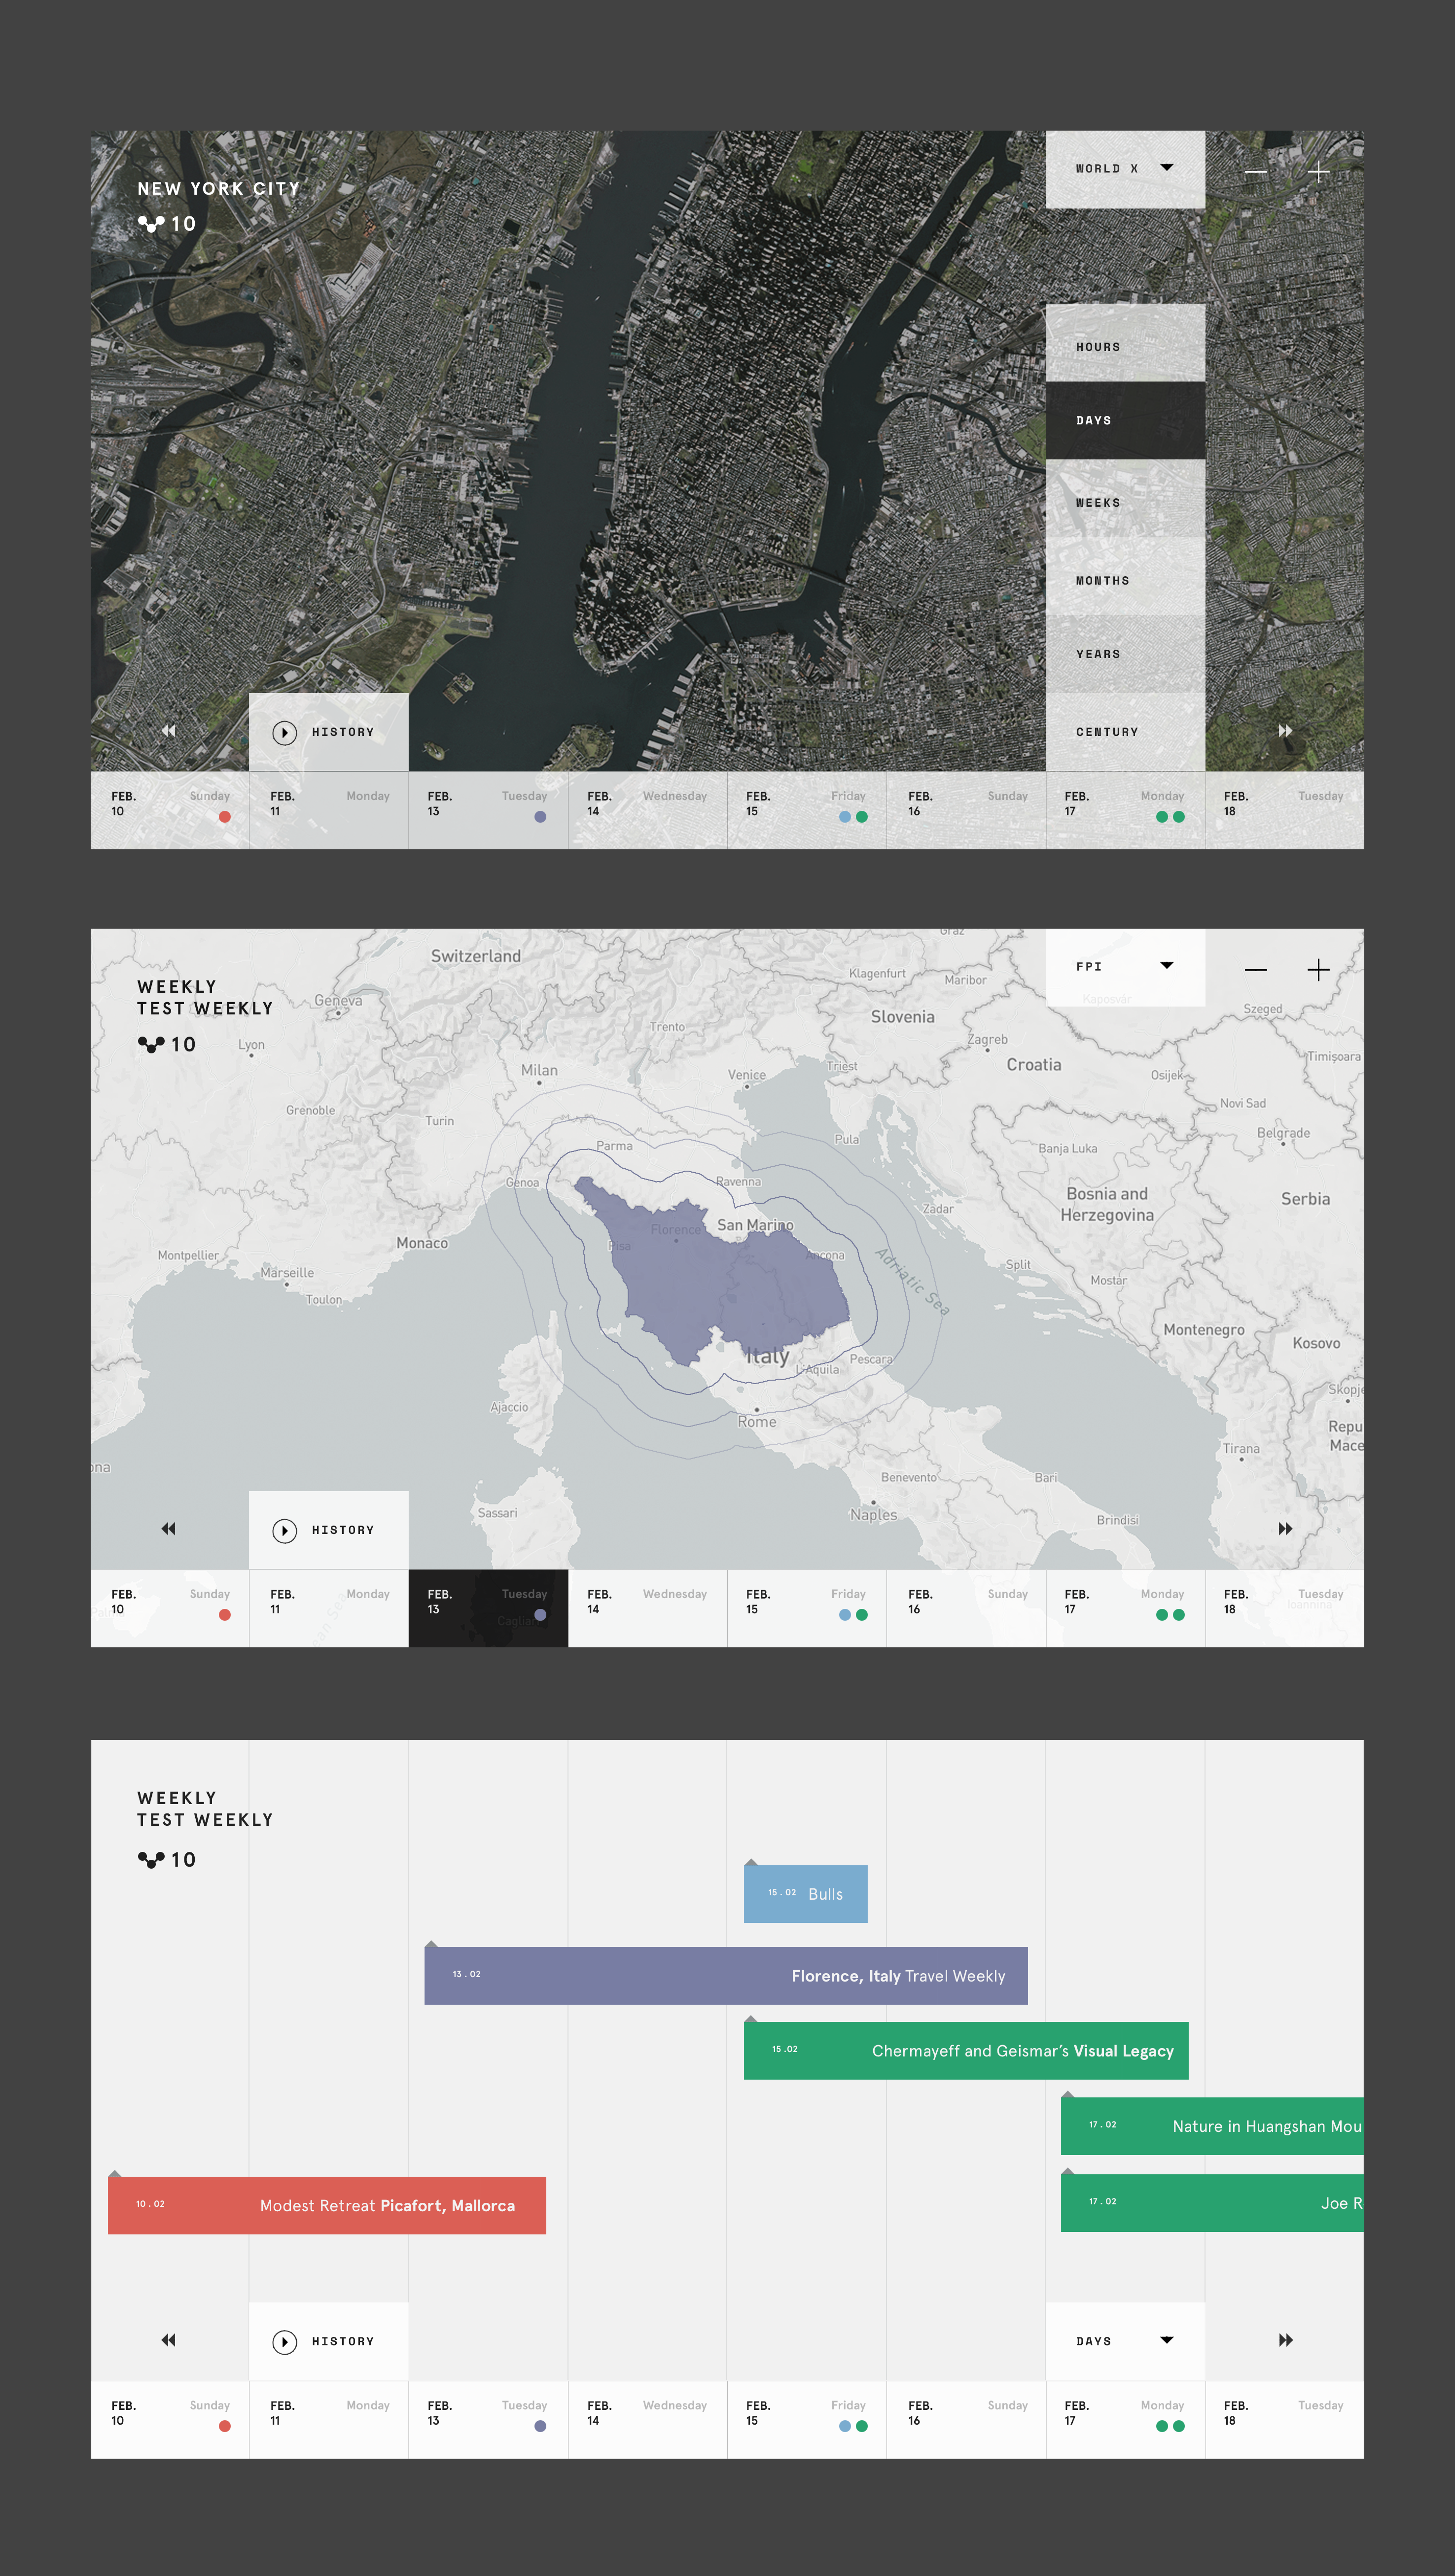Screen dimensions: 1455x2576
Task: Click minus zoom icon on Italy map
Action: [x=1255, y=970]
